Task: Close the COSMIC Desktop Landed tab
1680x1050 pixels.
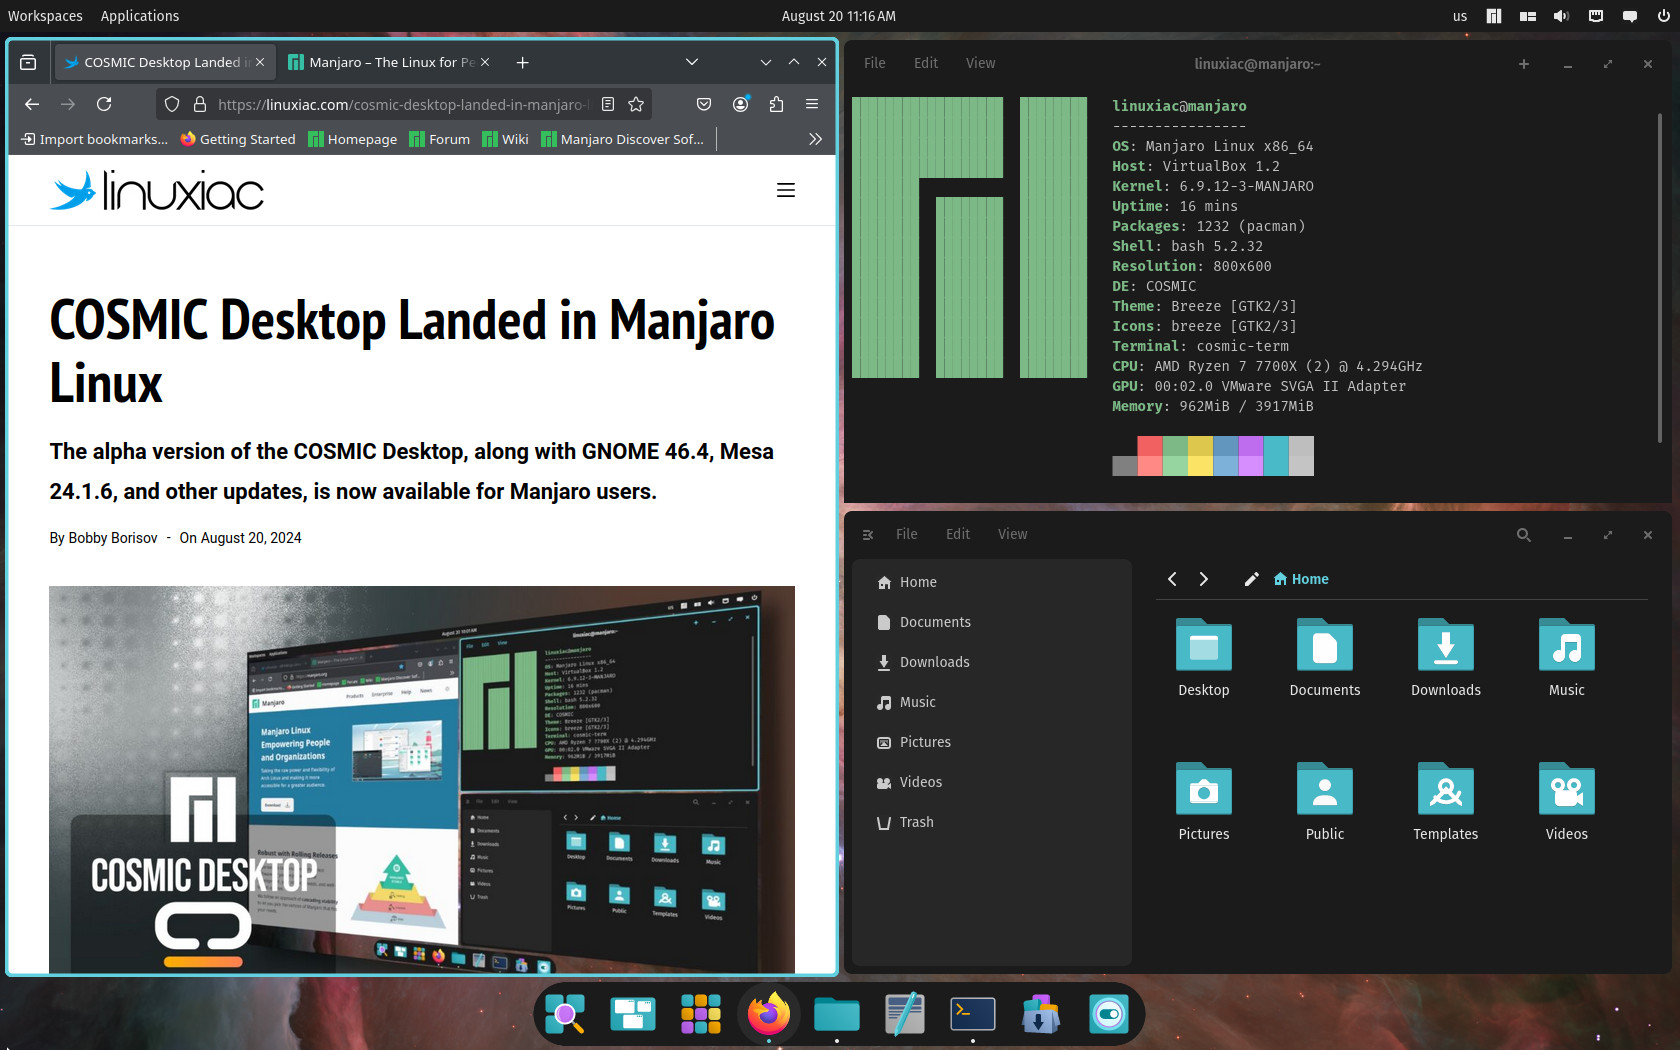Action: pyautogui.click(x=260, y=62)
